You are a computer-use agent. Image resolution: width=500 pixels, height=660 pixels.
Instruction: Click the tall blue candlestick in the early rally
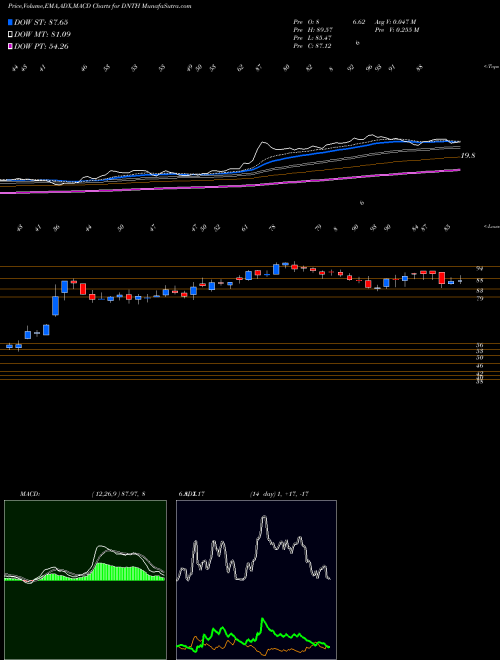(x=56, y=306)
